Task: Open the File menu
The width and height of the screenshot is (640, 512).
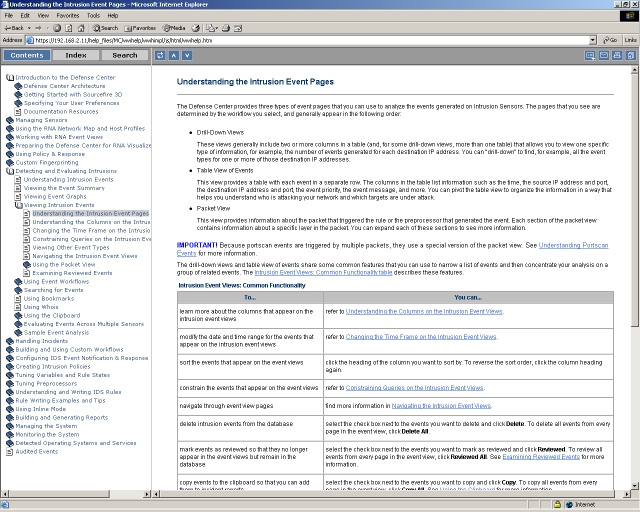Action: click(x=9, y=16)
